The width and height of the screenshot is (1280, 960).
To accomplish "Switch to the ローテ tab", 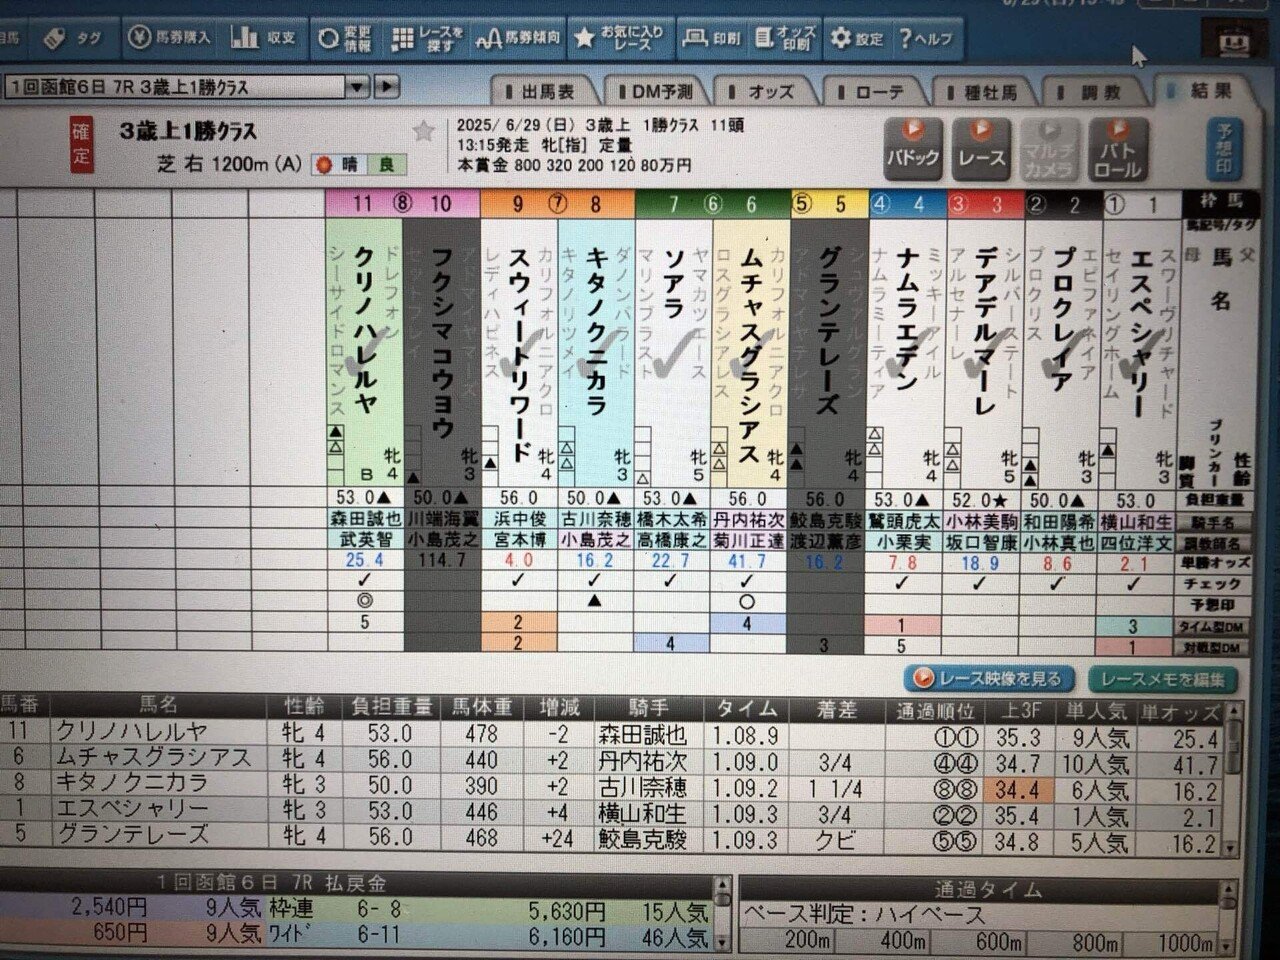I will pyautogui.click(x=872, y=92).
